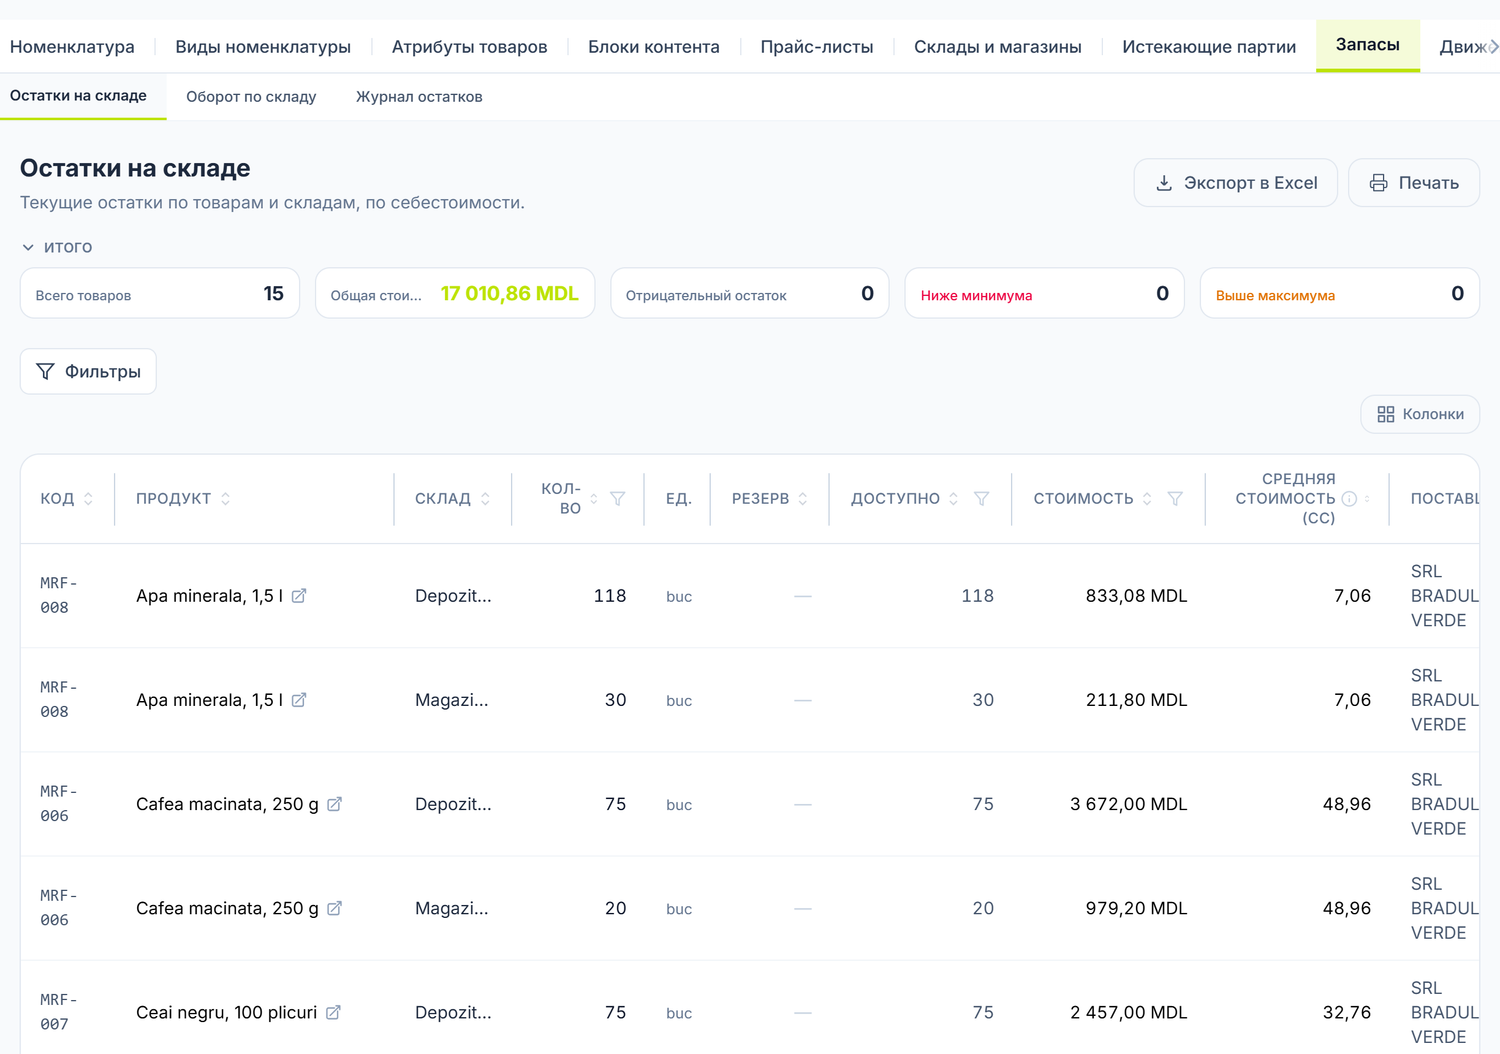Open the Колонки column chooser
1500x1054 pixels.
click(x=1420, y=414)
